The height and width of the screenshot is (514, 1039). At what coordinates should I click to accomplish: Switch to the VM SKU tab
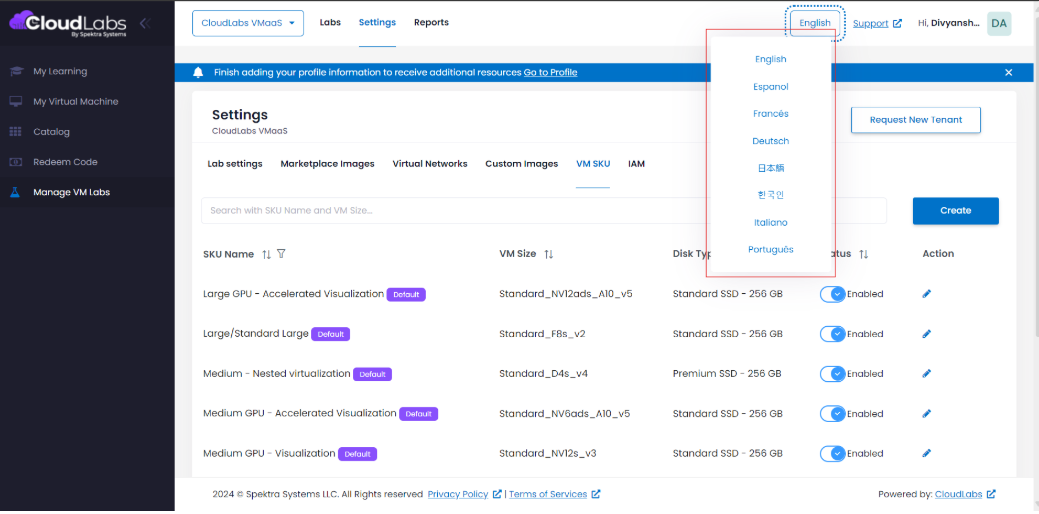593,164
